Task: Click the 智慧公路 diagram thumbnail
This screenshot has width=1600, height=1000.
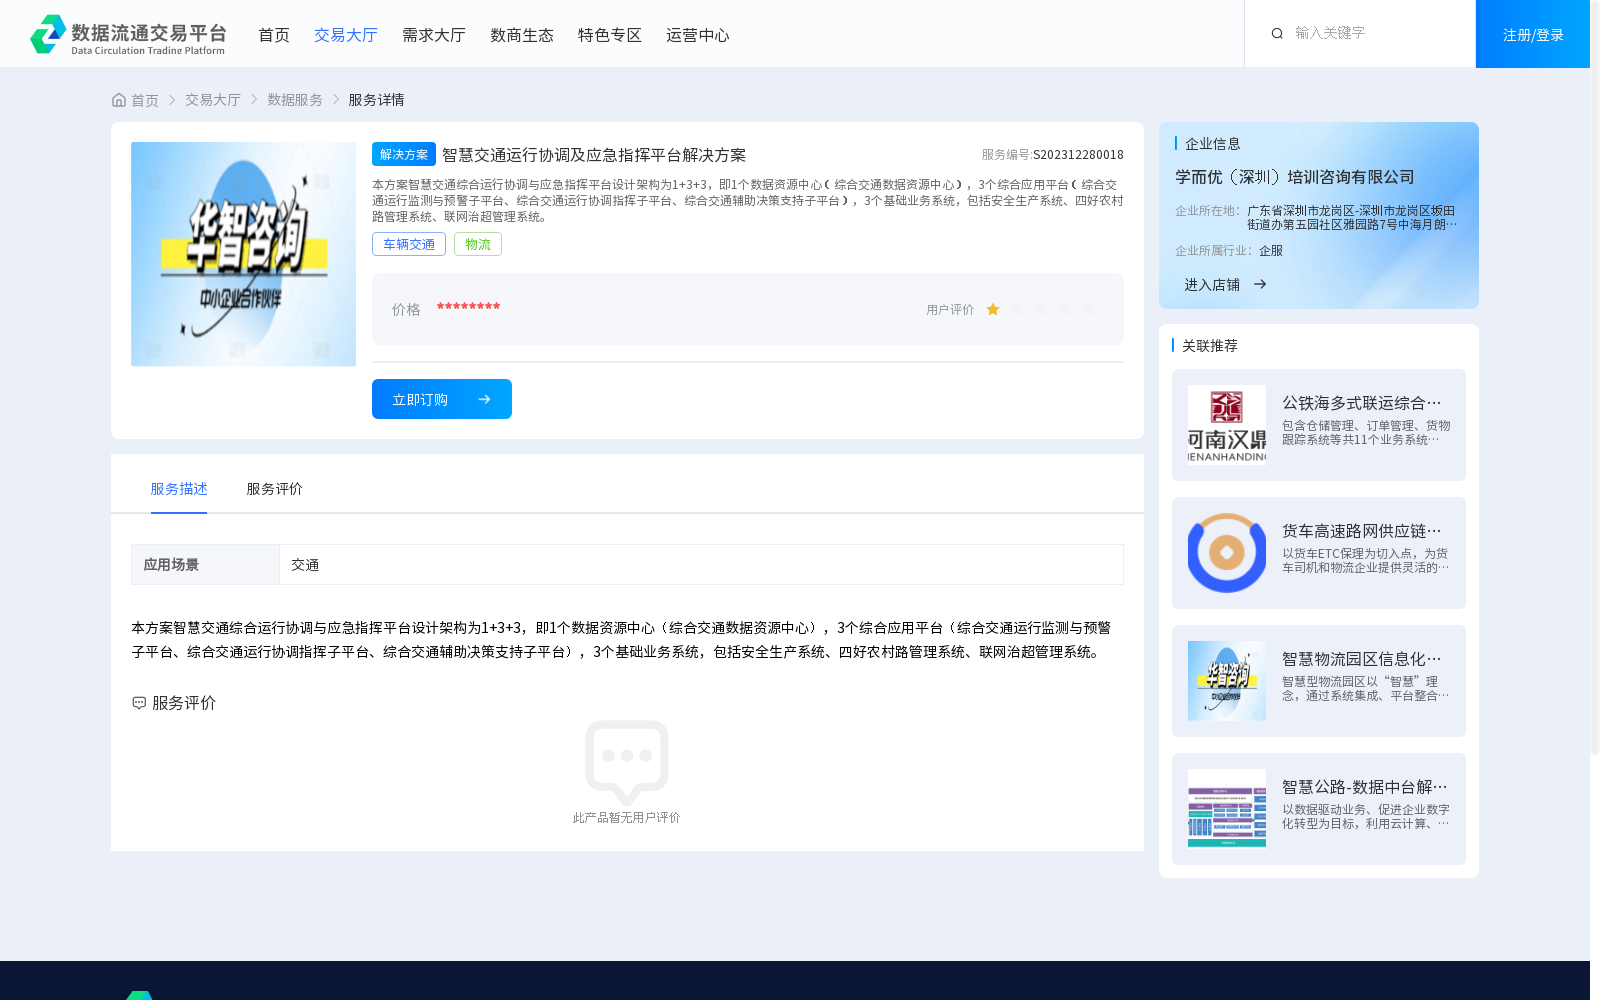Action: point(1227,809)
